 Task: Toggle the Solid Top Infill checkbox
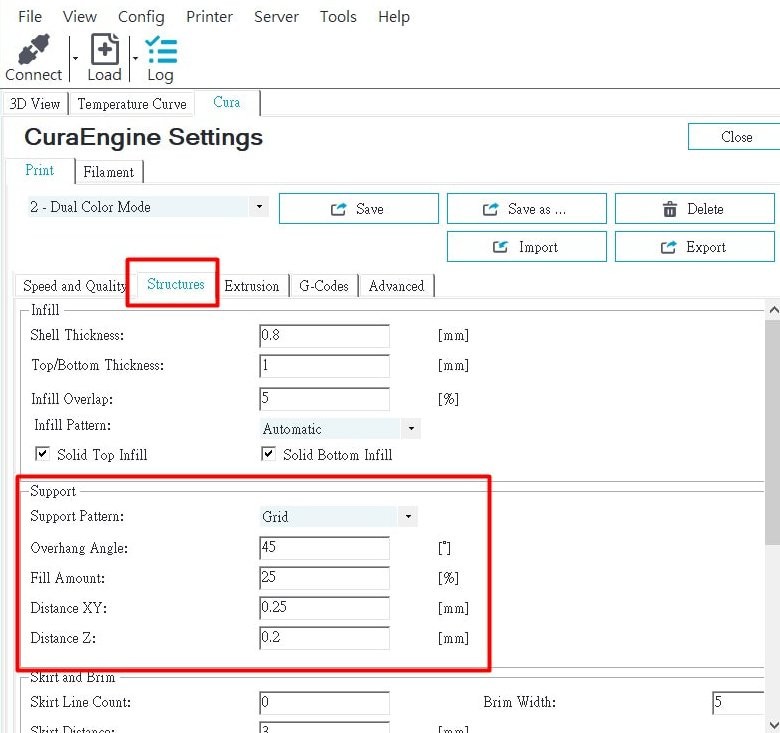coord(42,454)
